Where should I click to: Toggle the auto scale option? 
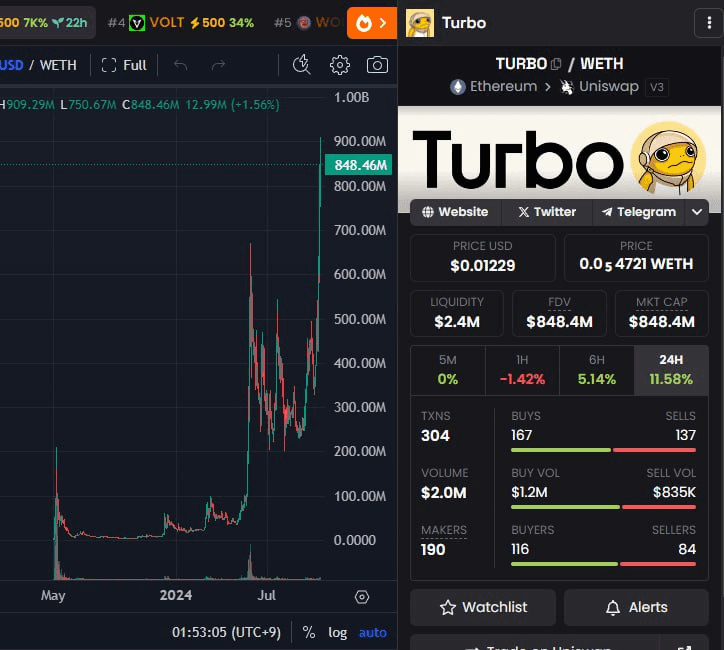tap(372, 632)
